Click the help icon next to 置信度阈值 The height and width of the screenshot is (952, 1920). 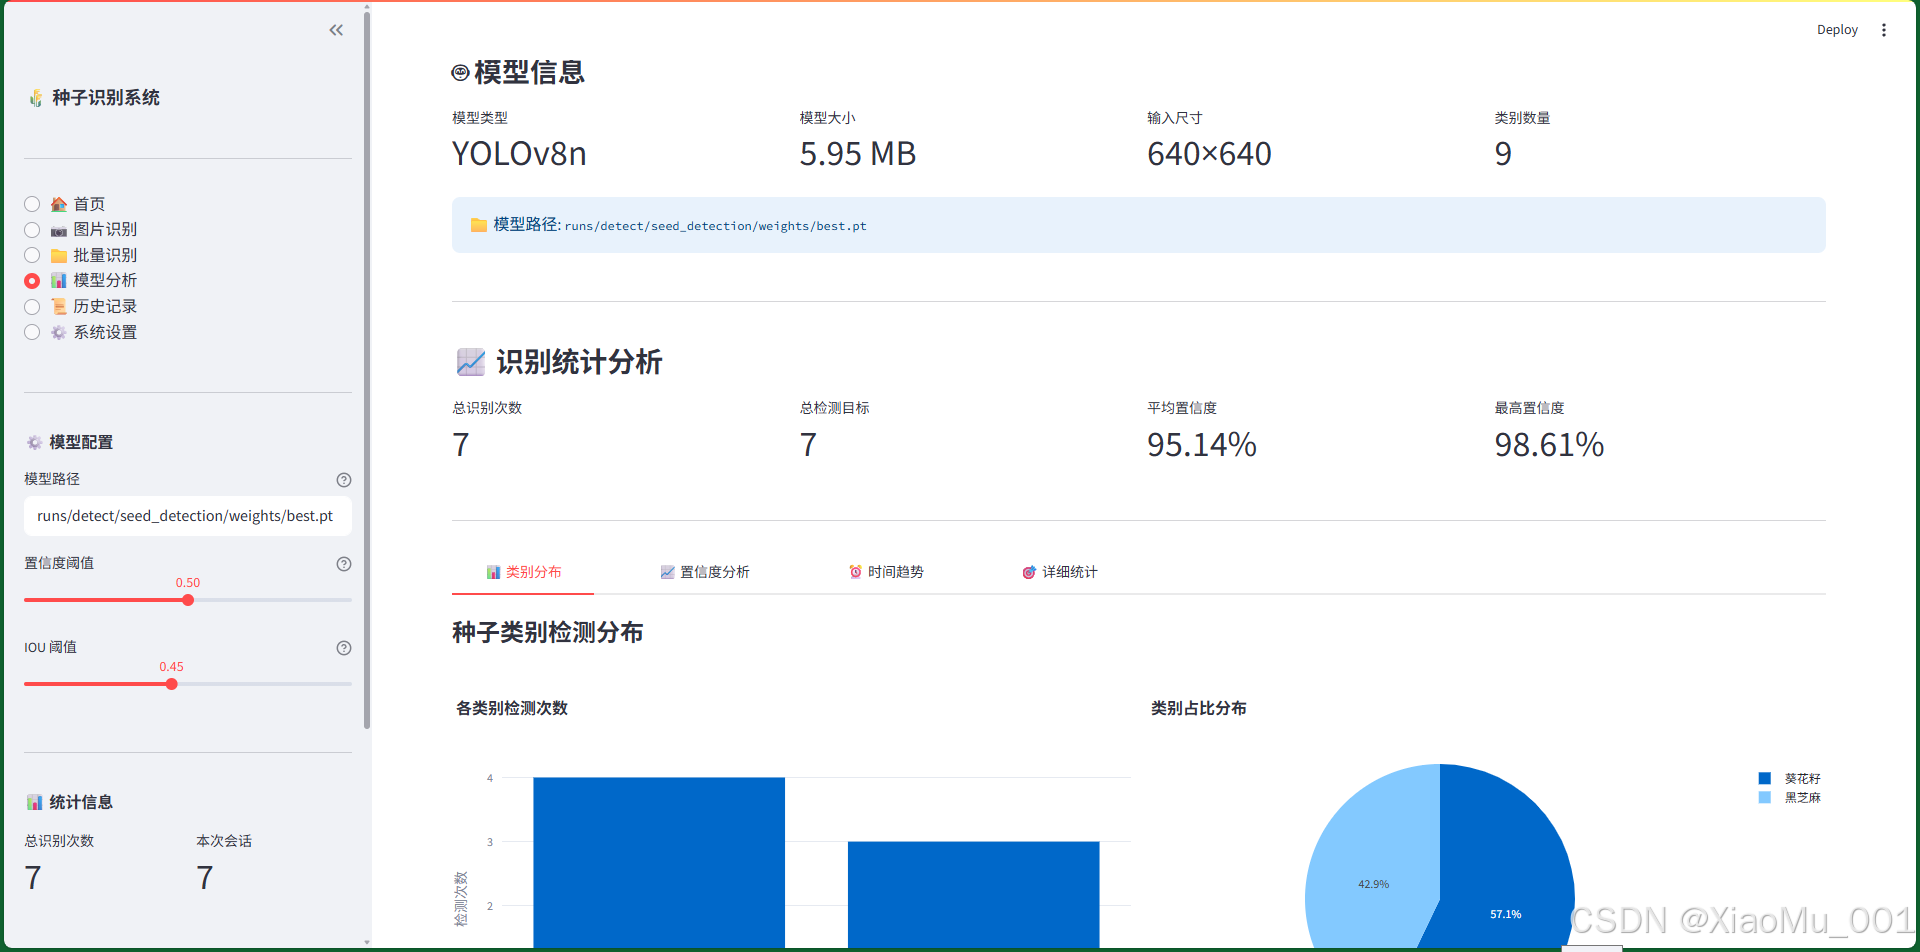coord(344,564)
